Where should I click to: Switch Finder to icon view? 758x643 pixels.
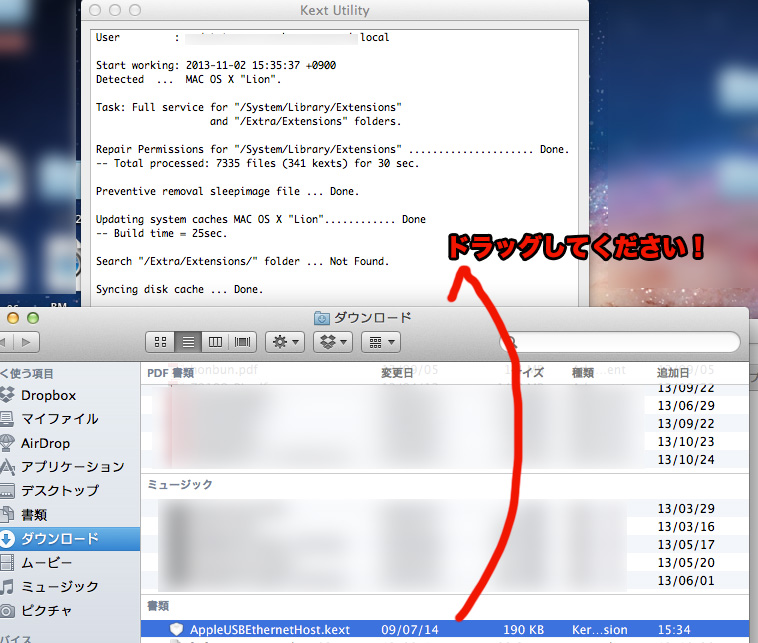[160, 342]
